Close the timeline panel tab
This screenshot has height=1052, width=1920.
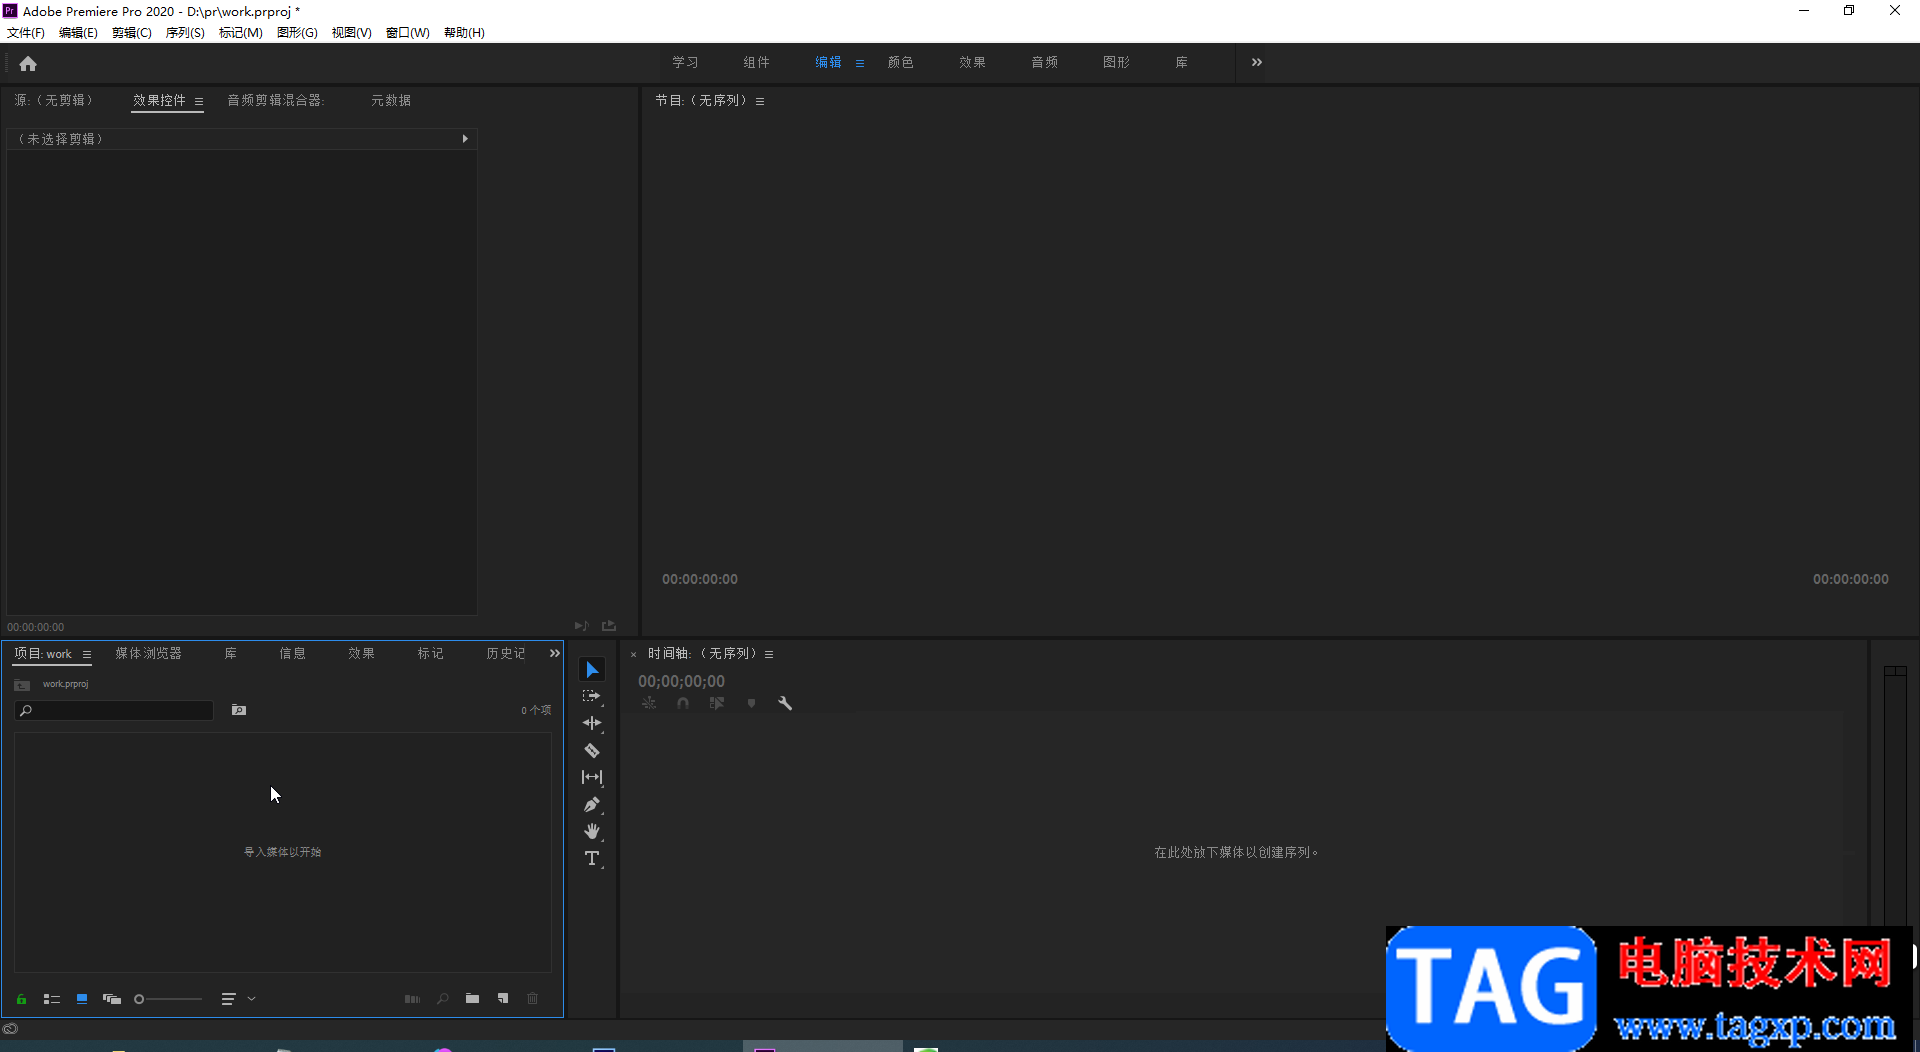point(633,654)
